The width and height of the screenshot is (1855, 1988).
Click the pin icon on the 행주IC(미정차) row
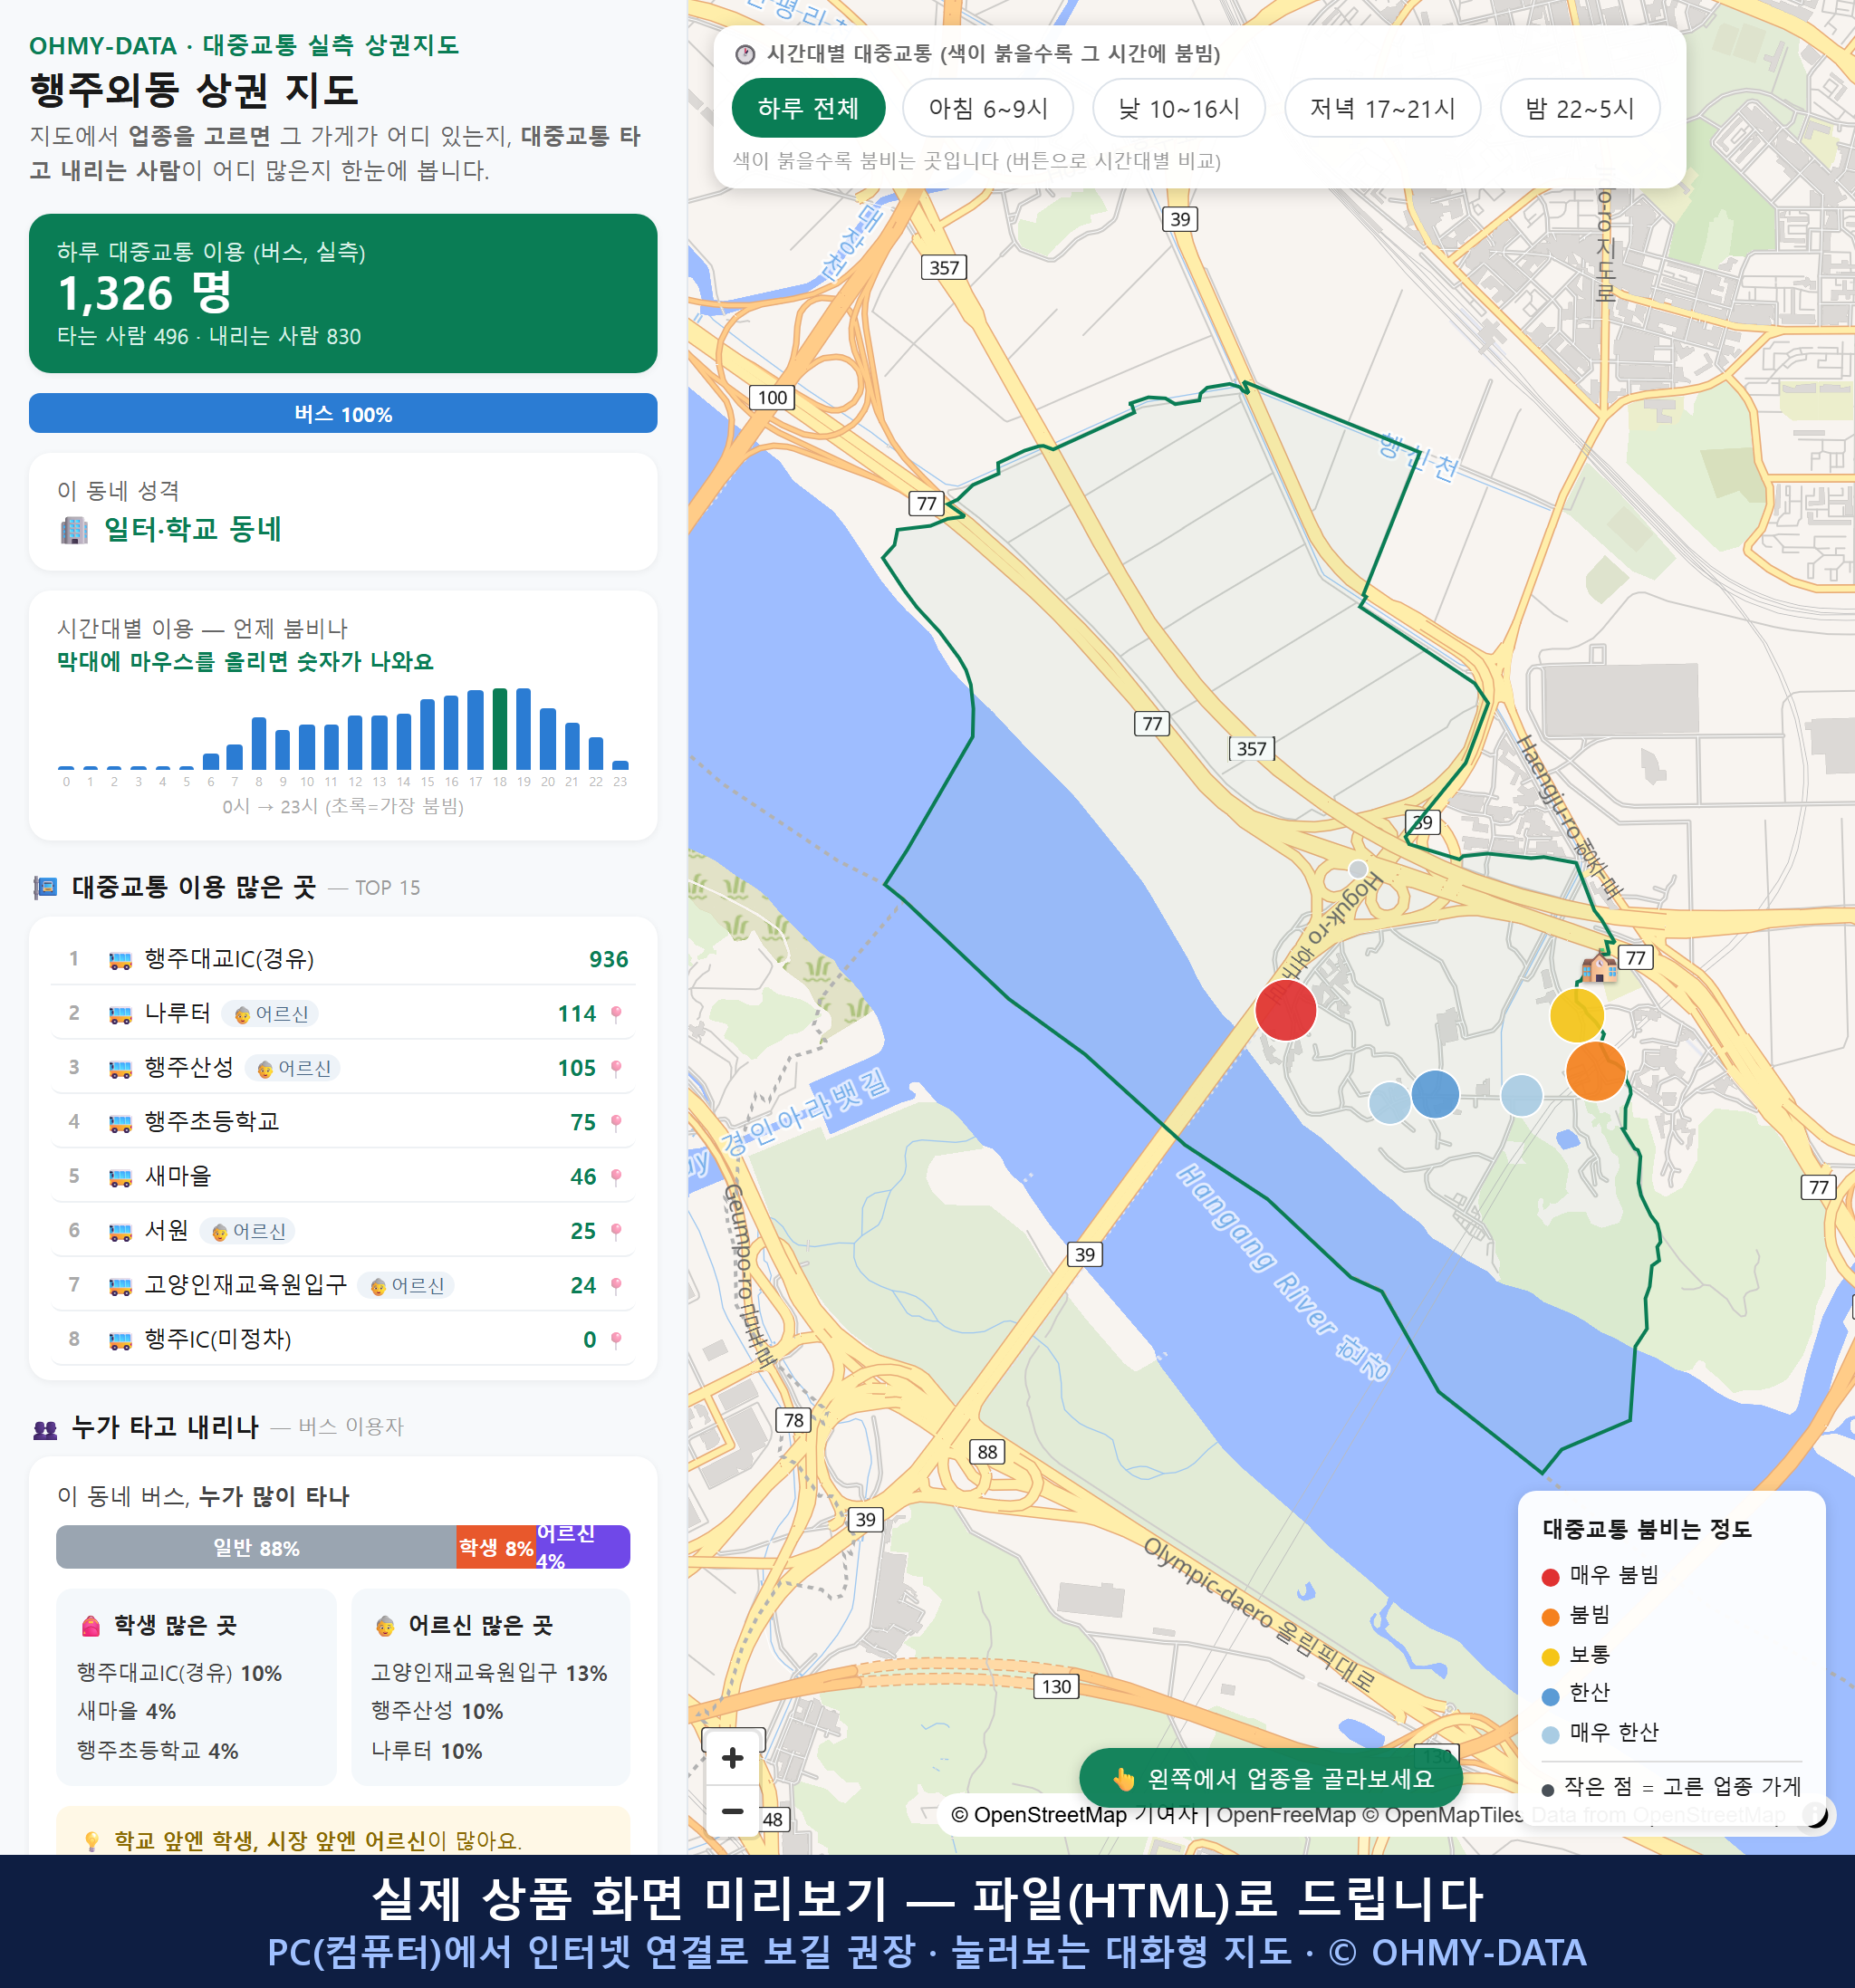(616, 1340)
